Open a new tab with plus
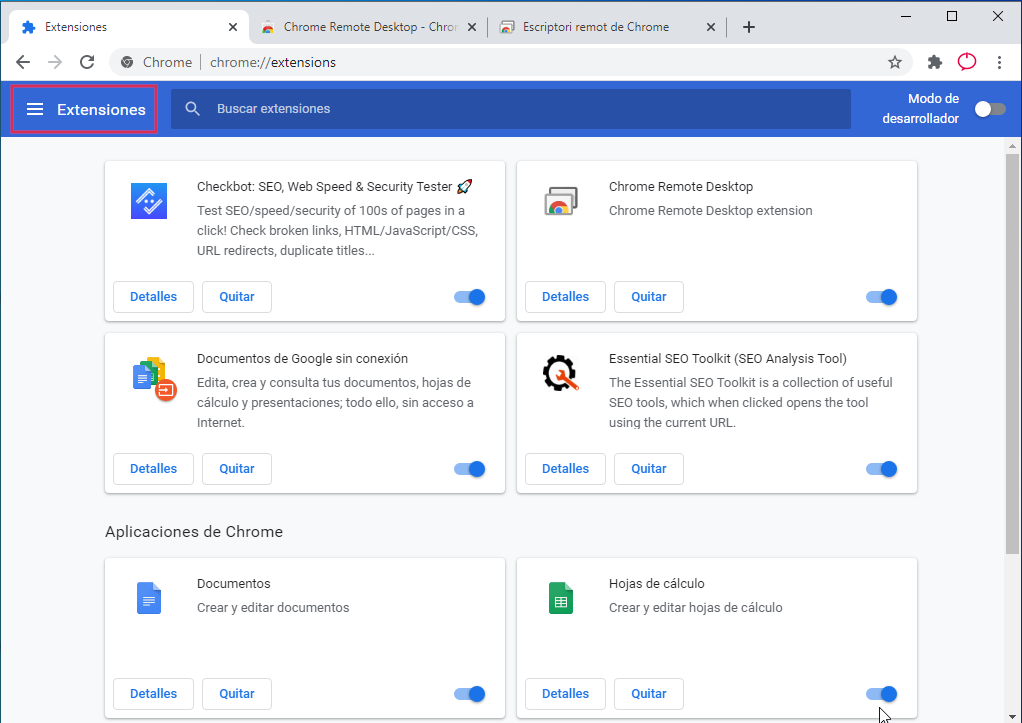The image size is (1022, 723). click(749, 27)
